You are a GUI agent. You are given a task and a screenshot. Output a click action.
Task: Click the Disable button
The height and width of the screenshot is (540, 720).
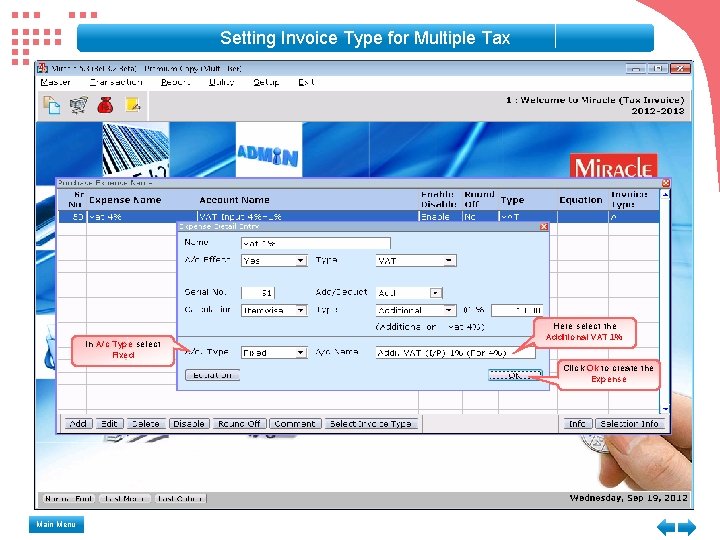pos(189,423)
